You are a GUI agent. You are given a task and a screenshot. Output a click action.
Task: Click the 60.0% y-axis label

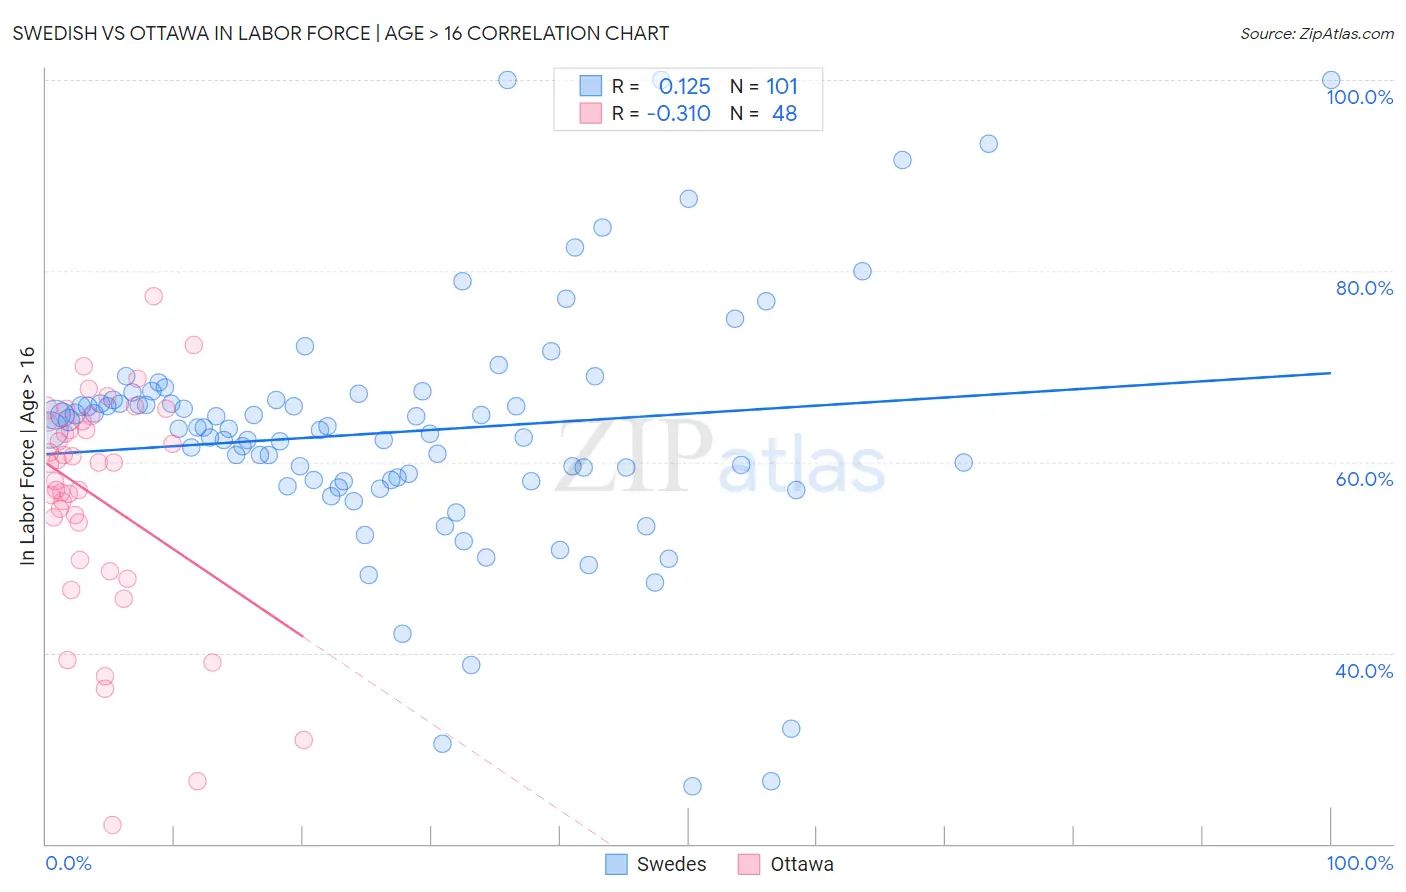tap(1364, 479)
